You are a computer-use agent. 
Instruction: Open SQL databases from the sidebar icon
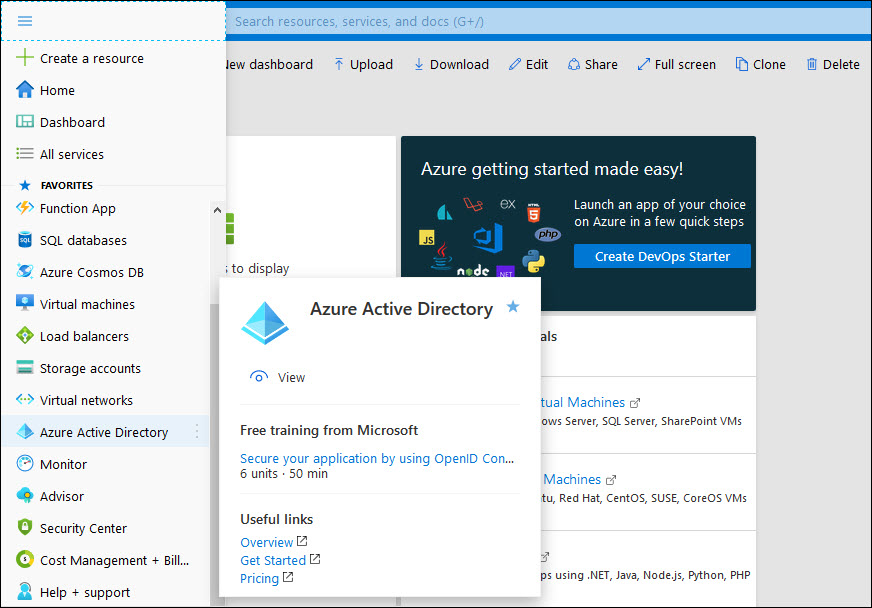22,240
